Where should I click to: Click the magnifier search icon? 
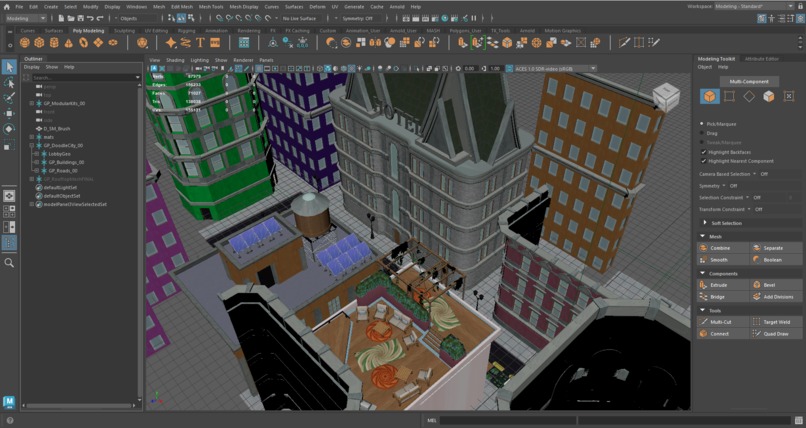[9, 263]
